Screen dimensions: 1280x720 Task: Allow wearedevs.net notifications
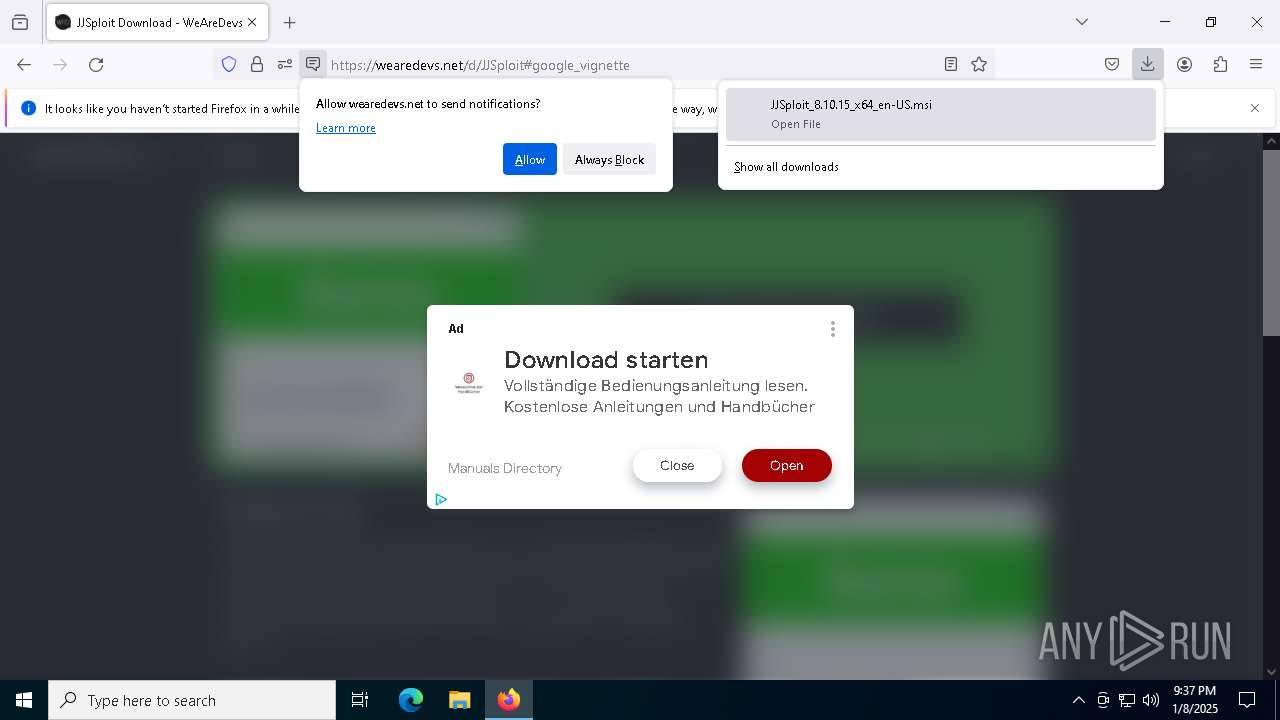tap(530, 159)
